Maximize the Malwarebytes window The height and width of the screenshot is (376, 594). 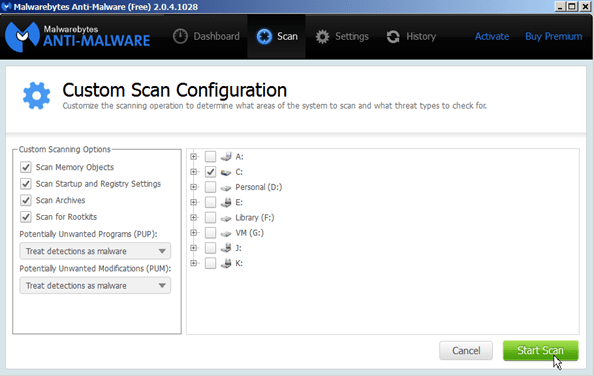[x=572, y=6]
